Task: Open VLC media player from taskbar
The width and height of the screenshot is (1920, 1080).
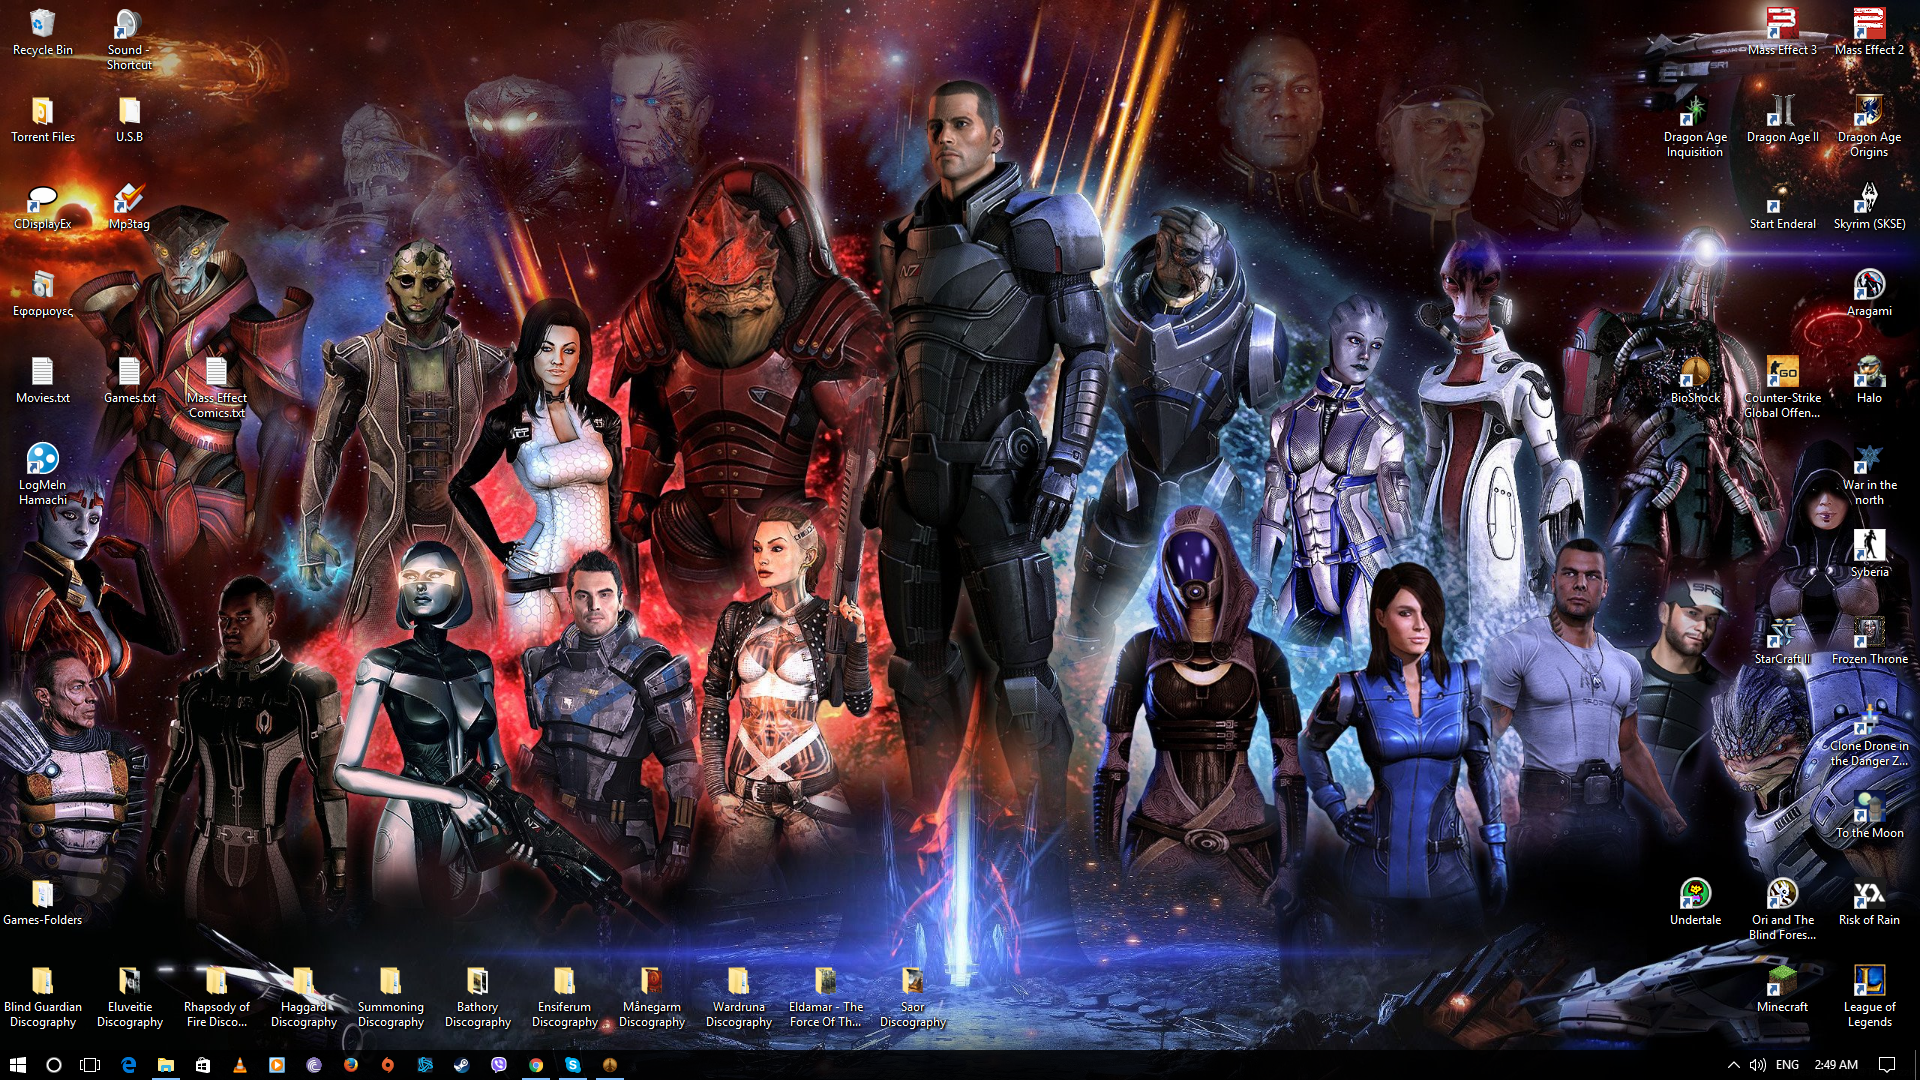Action: point(239,1065)
